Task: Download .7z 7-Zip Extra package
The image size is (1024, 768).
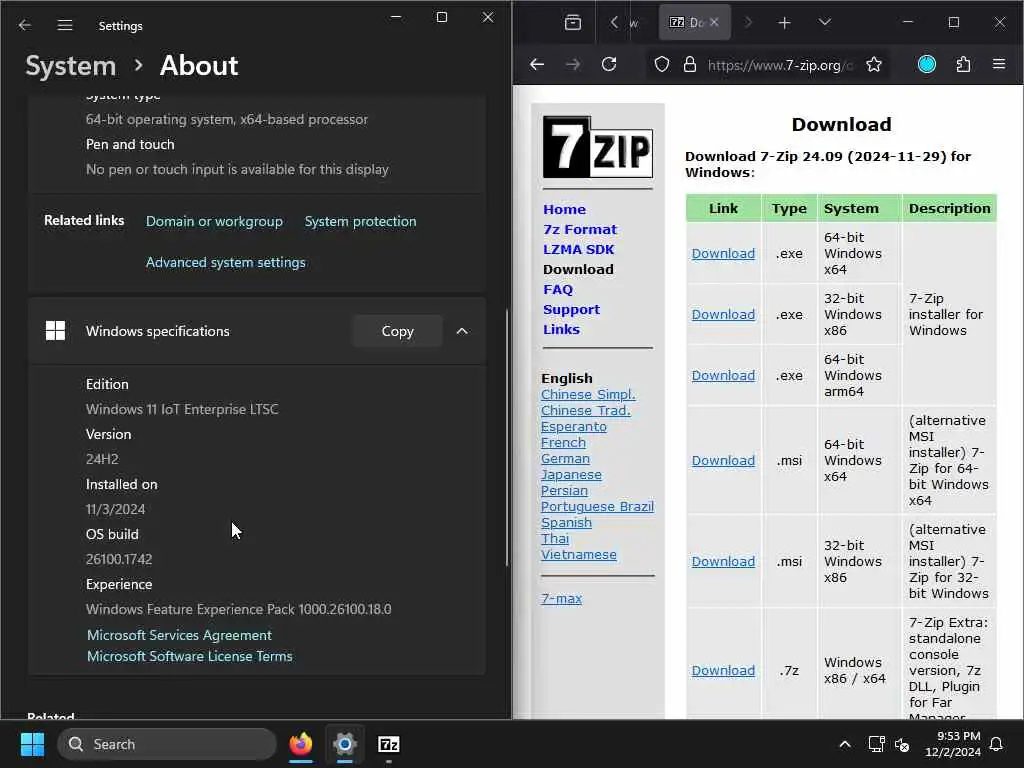Action: pos(723,671)
